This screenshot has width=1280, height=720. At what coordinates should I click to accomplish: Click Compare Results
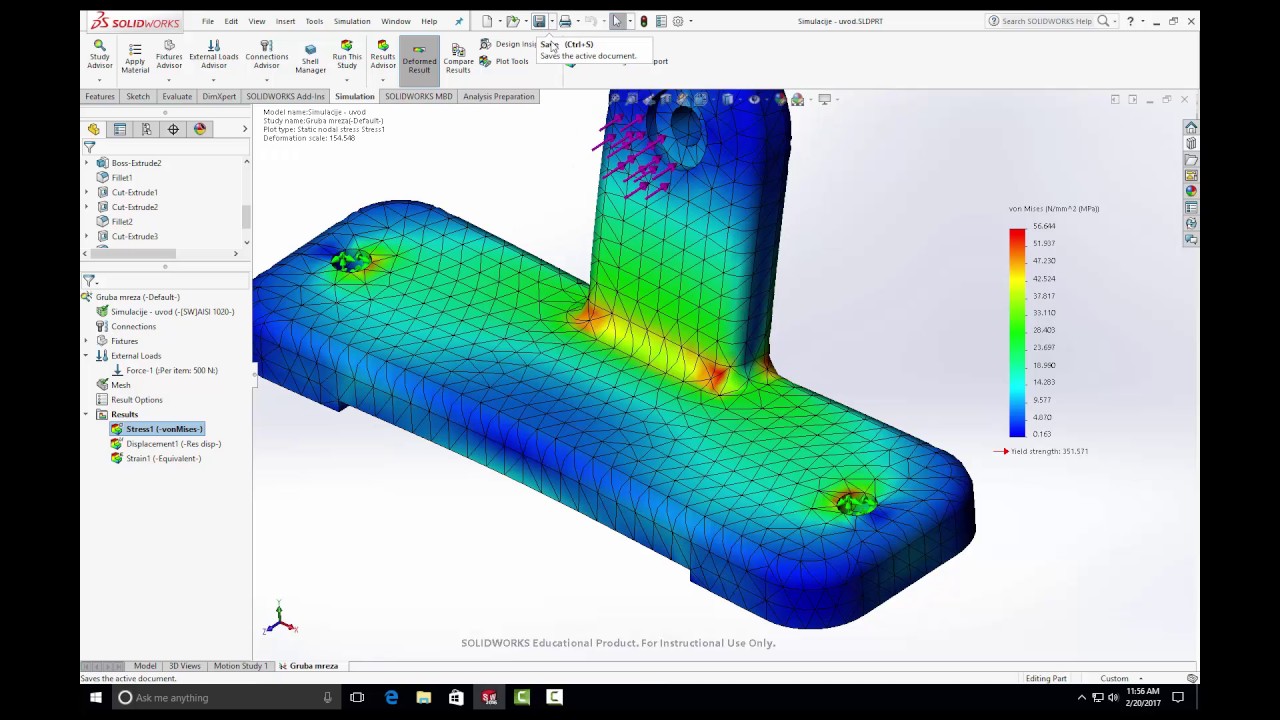[458, 58]
